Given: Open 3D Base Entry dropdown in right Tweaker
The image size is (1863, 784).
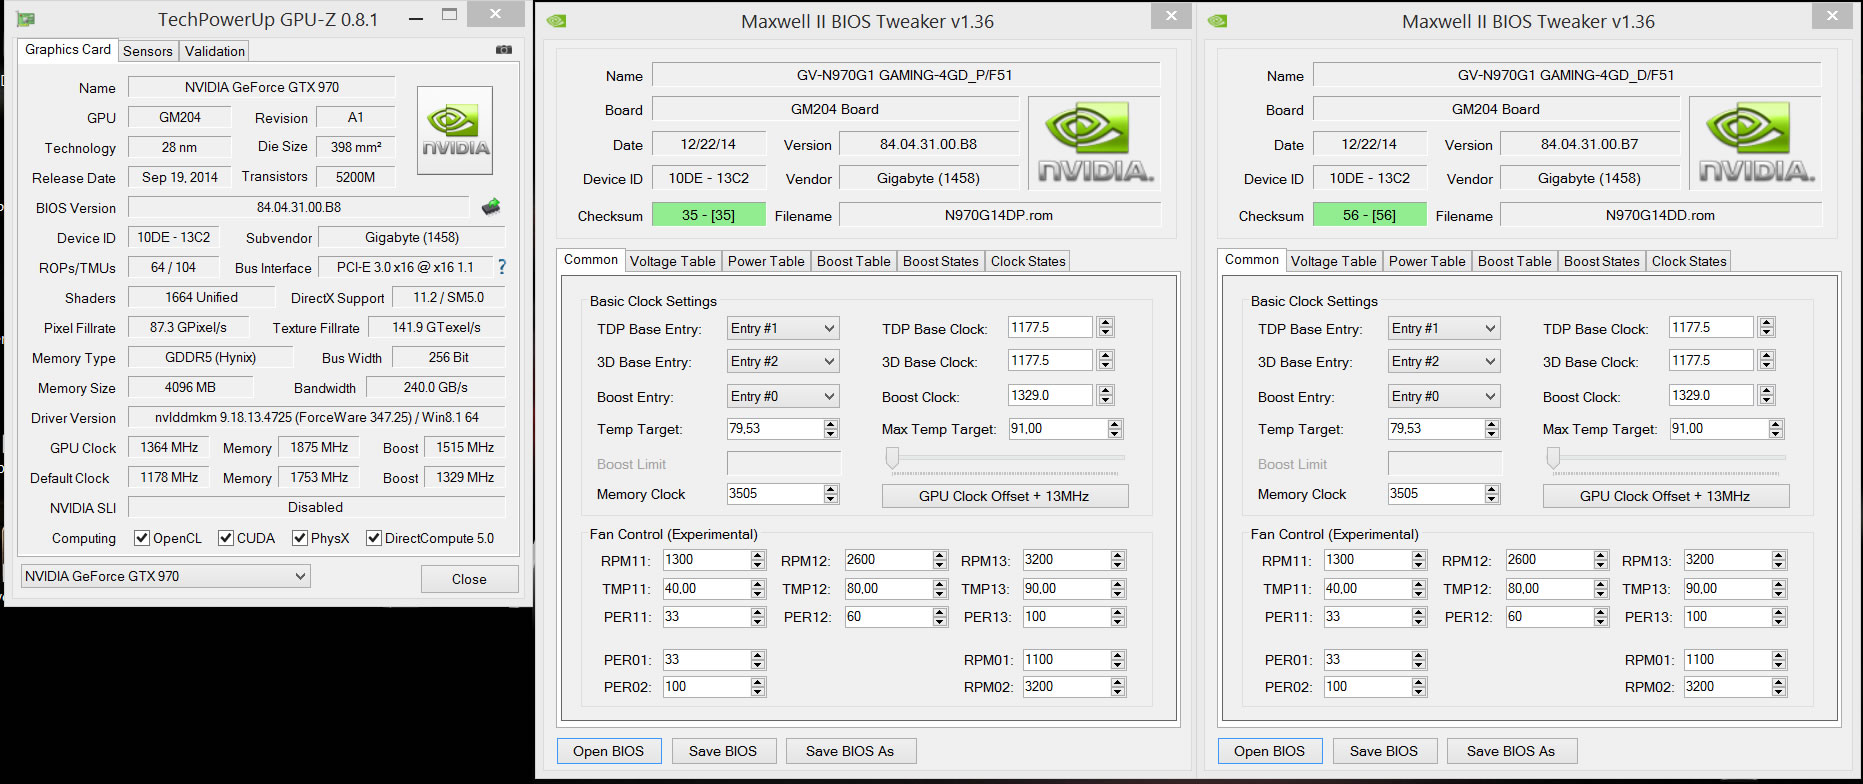Looking at the screenshot, I should click(1444, 361).
